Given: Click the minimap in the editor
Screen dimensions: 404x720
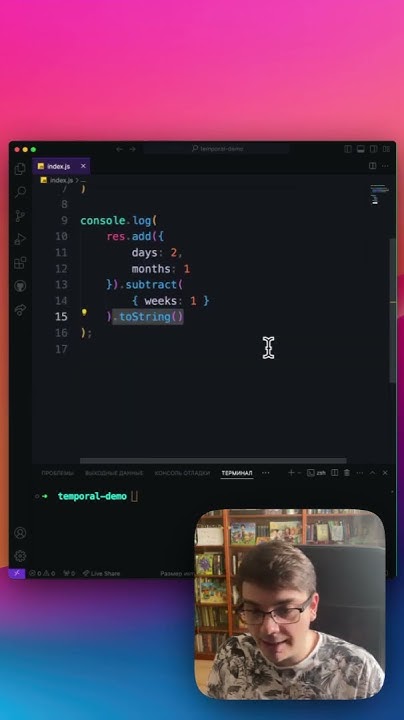Looking at the screenshot, I should (379, 195).
